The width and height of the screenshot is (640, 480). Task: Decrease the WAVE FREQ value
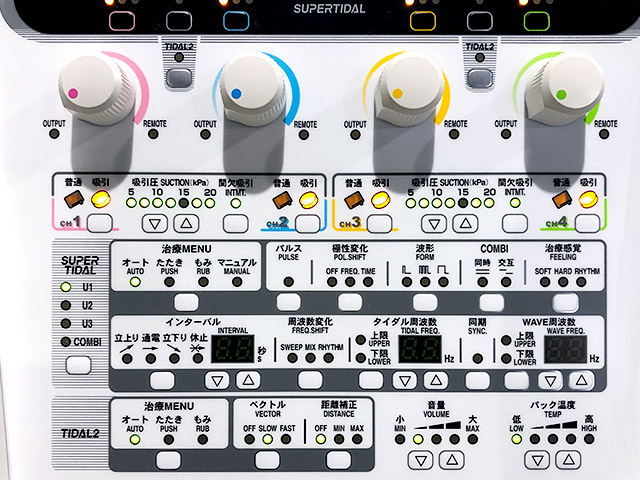[550, 380]
